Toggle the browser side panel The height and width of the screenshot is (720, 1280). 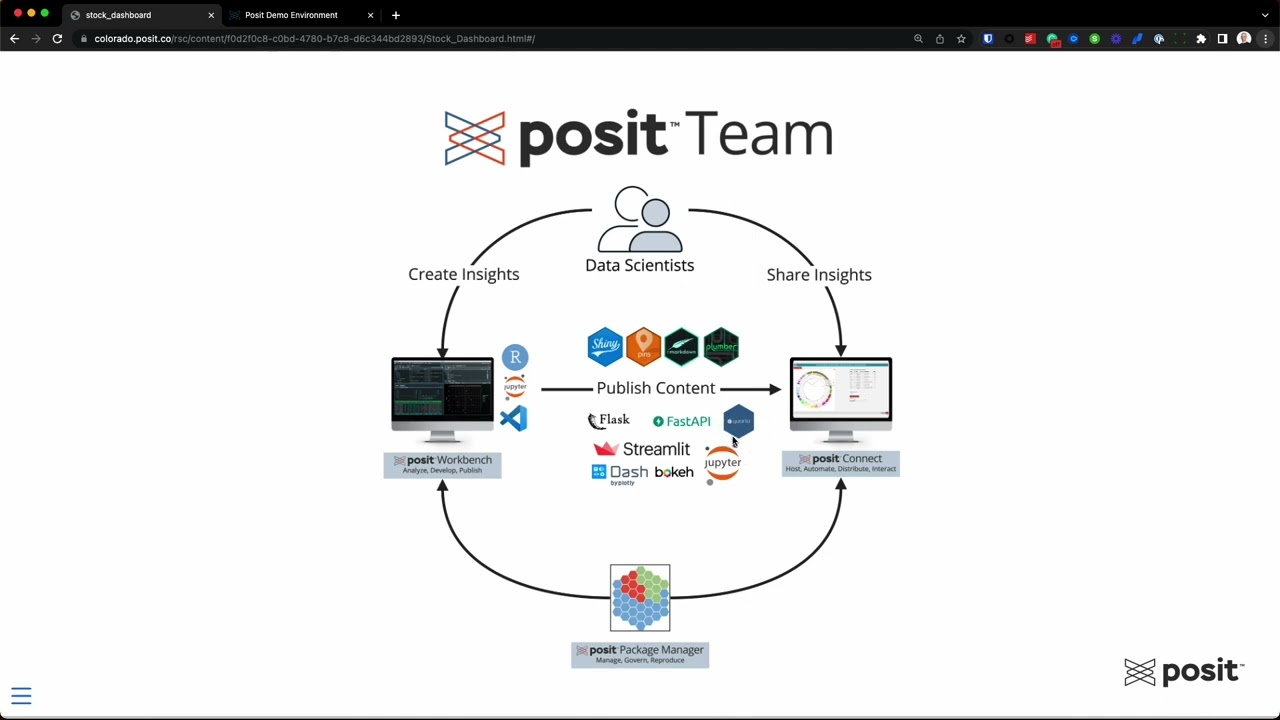(1222, 39)
